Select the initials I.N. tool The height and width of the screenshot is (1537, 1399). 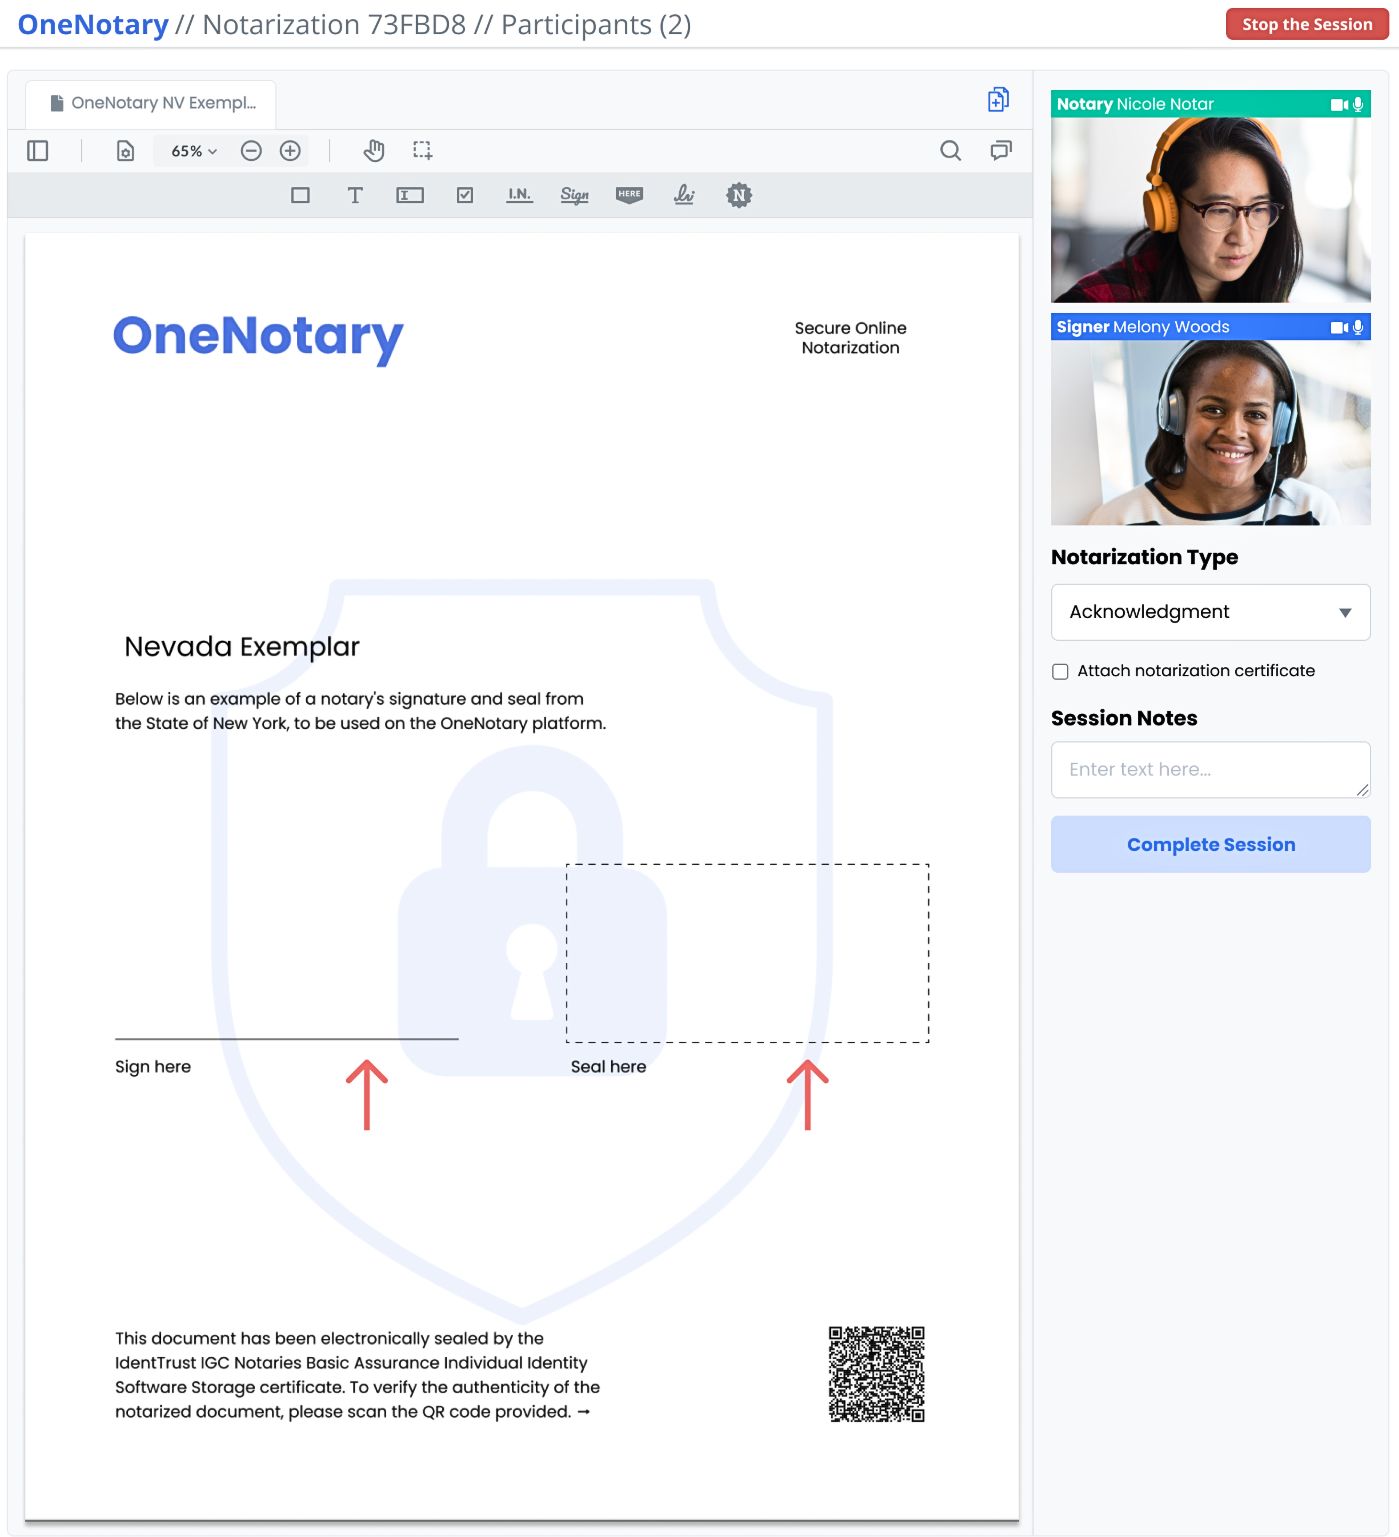(519, 195)
